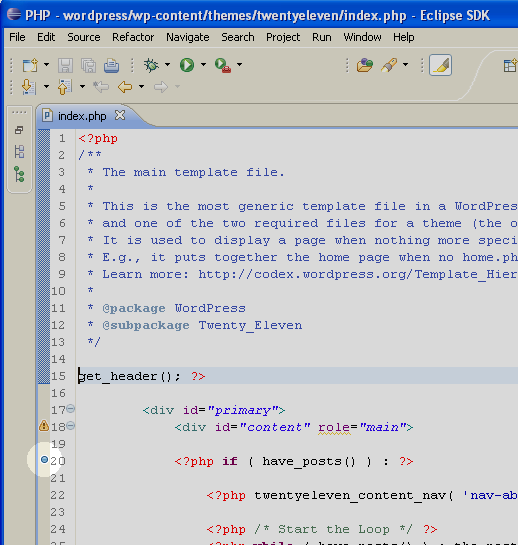This screenshot has height=545, width=518.
Task: Close the index.php editor tab
Action: [120, 115]
